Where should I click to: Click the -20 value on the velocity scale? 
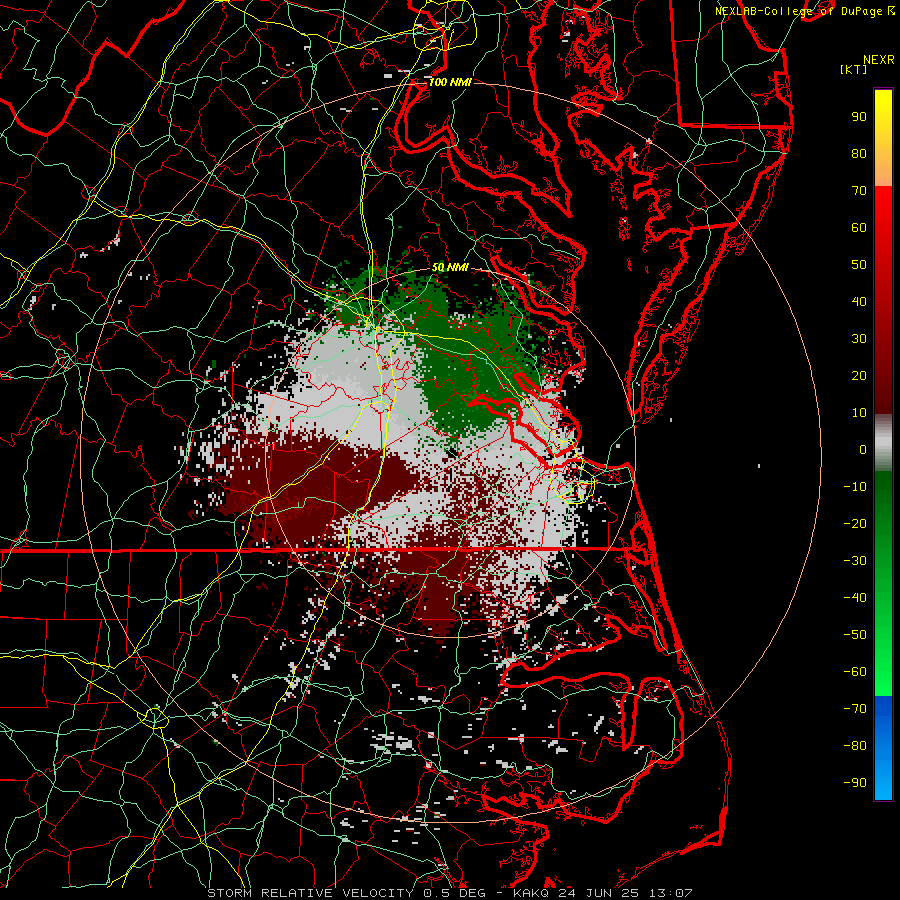855,523
